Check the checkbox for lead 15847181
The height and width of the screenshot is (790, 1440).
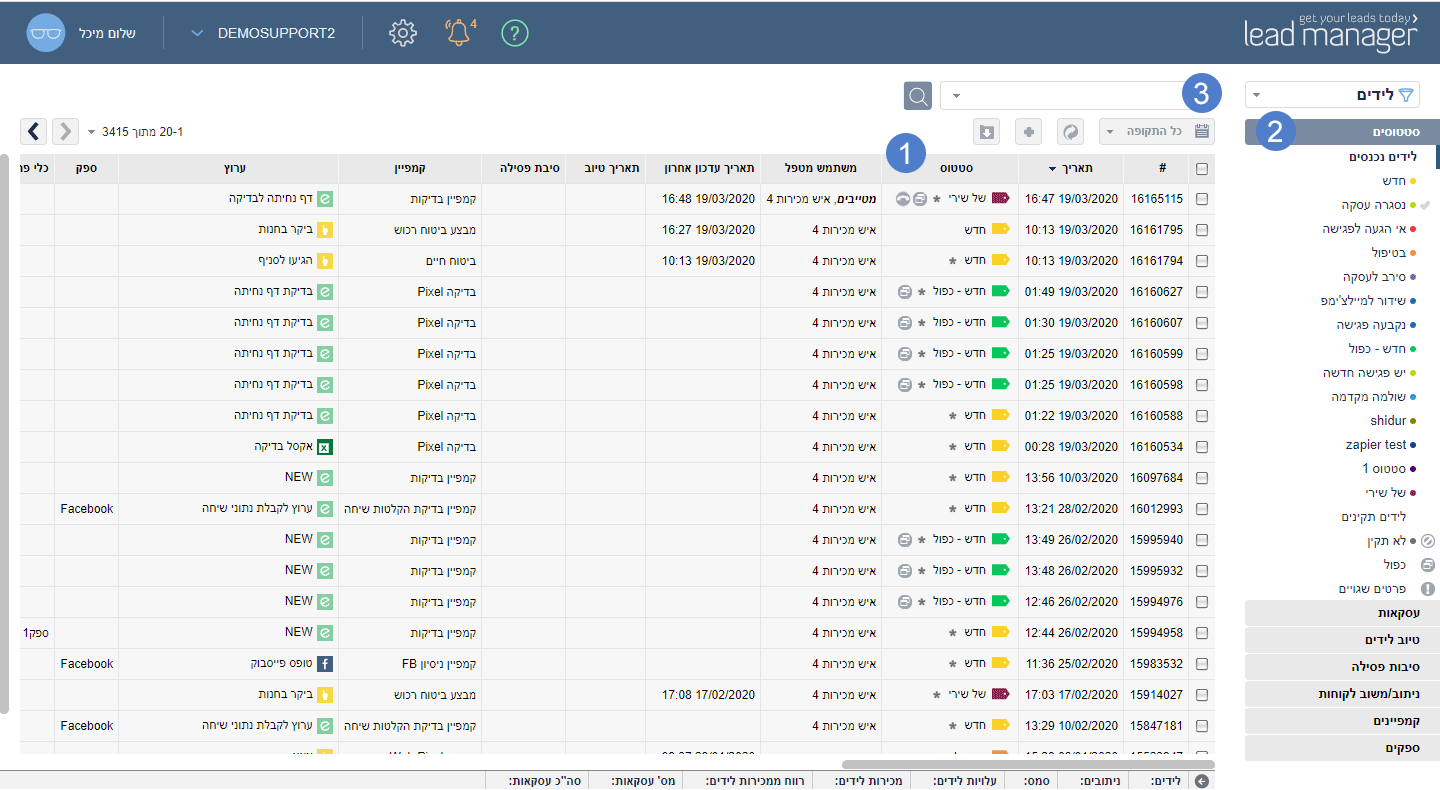[x=1202, y=726]
